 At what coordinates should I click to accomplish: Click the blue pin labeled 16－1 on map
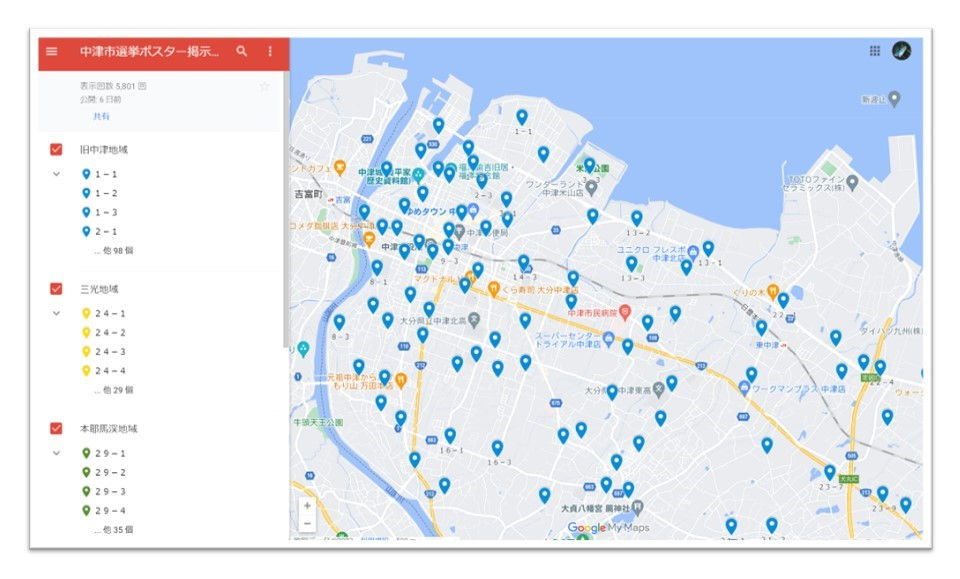tap(450, 435)
